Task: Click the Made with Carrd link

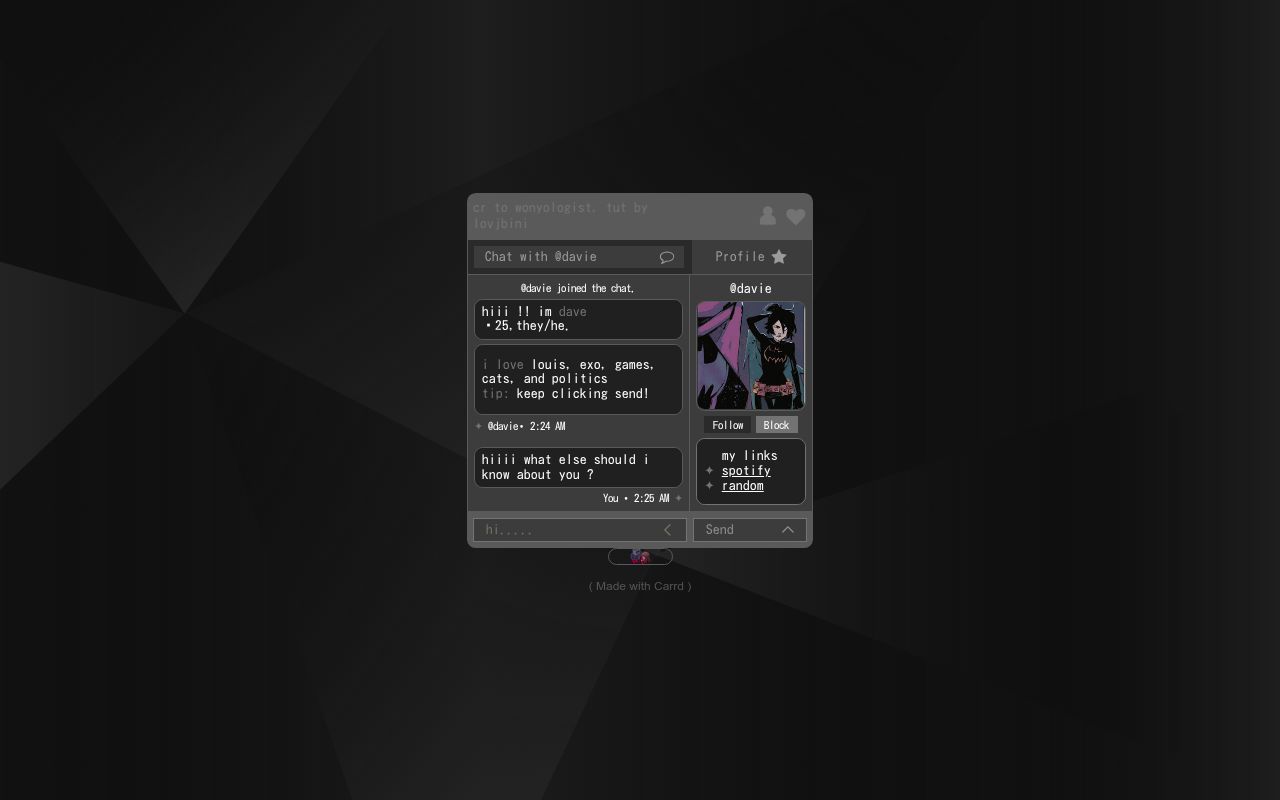Action: [640, 586]
